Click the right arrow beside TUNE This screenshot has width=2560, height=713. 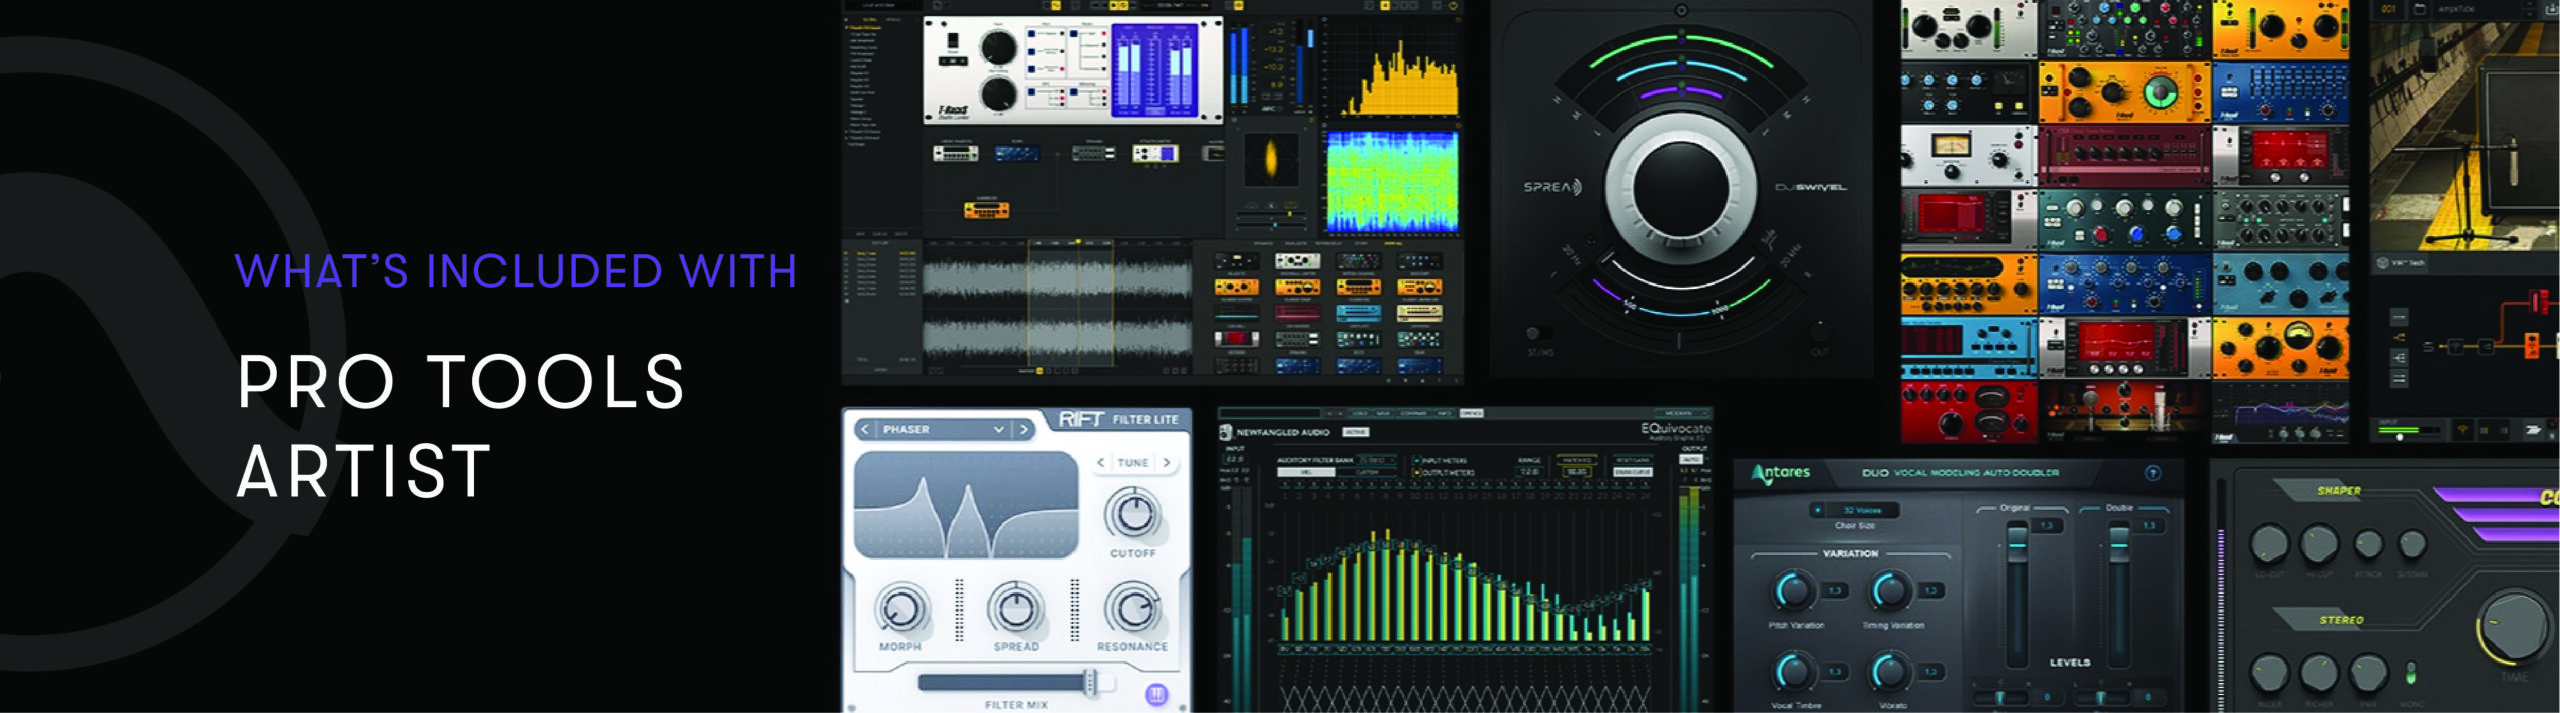pyautogui.click(x=1166, y=462)
